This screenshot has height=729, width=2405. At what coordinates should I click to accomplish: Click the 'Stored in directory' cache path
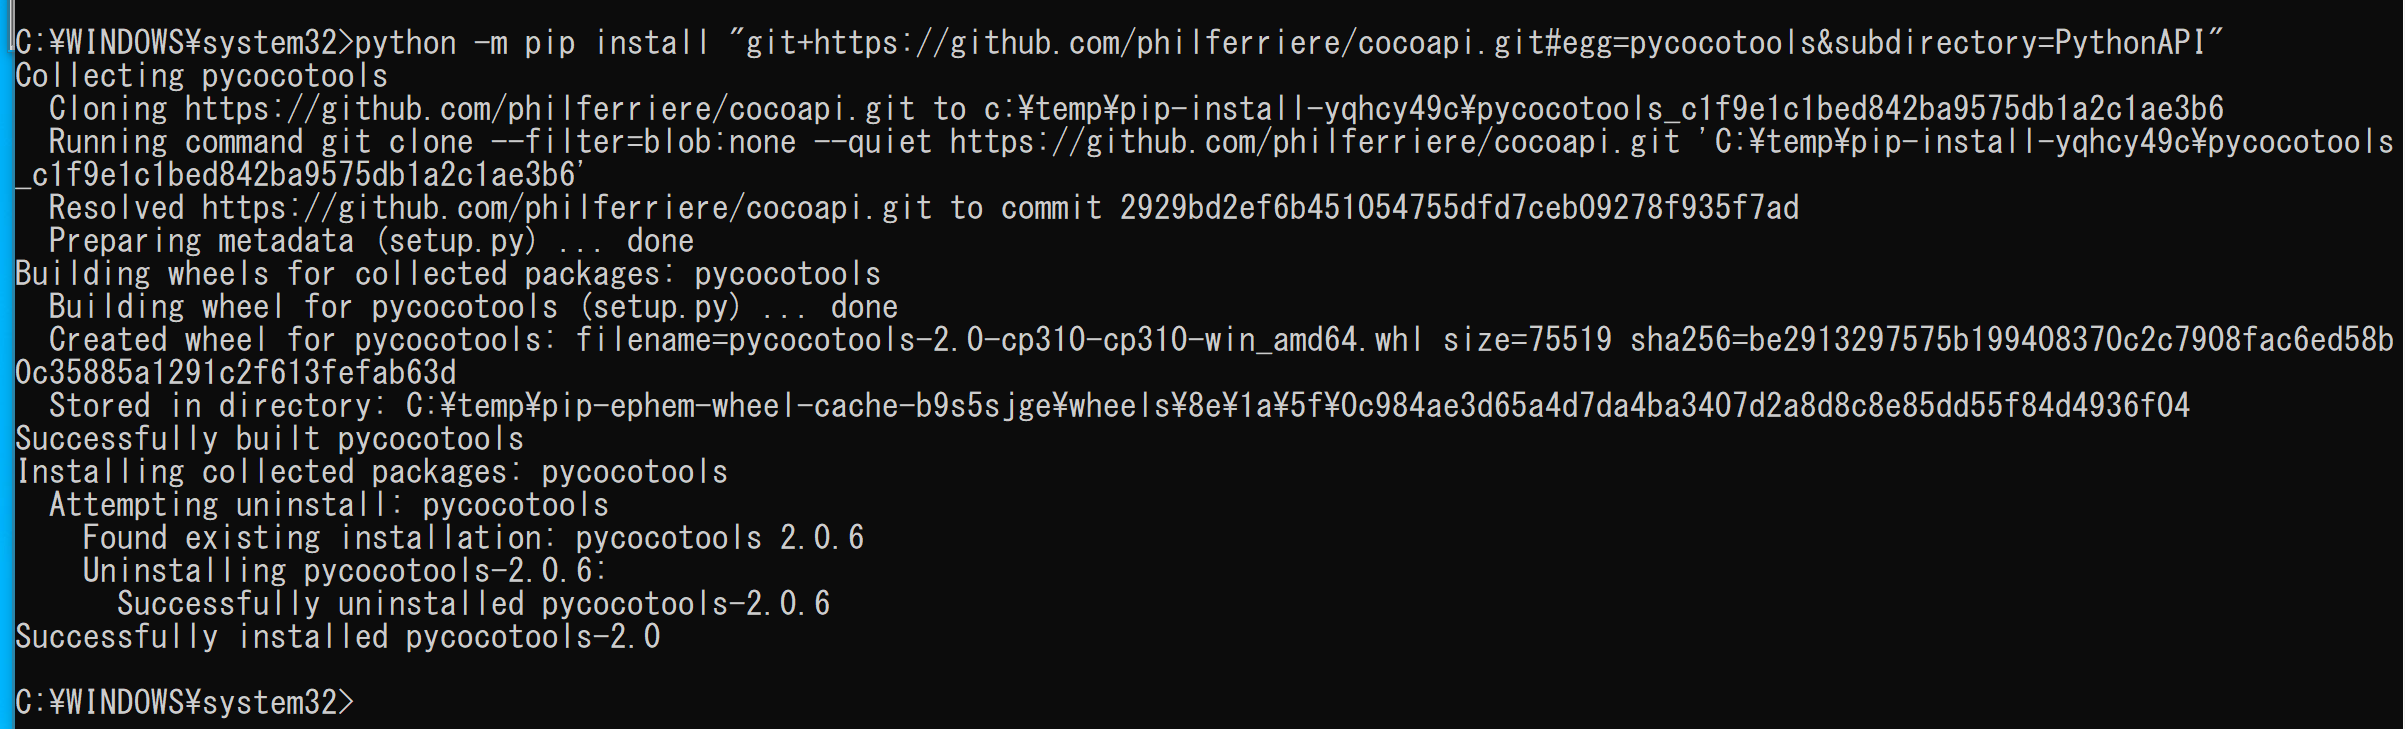click(1298, 405)
